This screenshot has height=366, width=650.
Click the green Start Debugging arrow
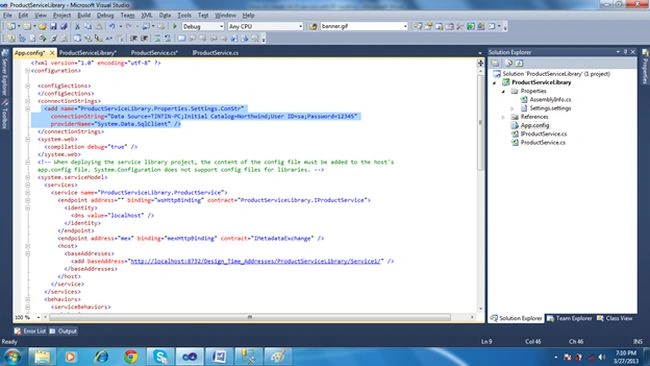click(x=175, y=27)
